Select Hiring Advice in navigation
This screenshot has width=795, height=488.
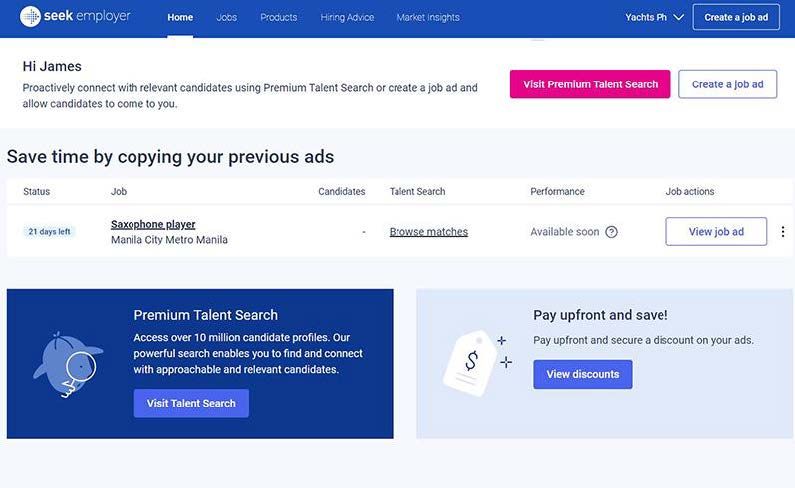pyautogui.click(x=347, y=17)
